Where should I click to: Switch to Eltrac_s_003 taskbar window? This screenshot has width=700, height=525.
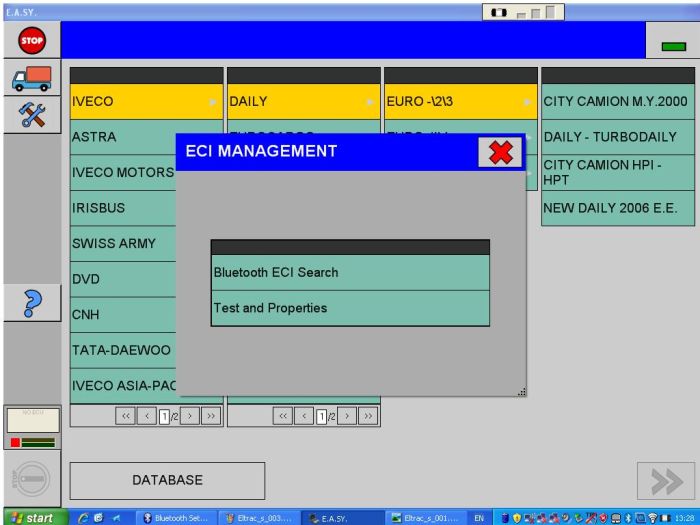[259, 518]
